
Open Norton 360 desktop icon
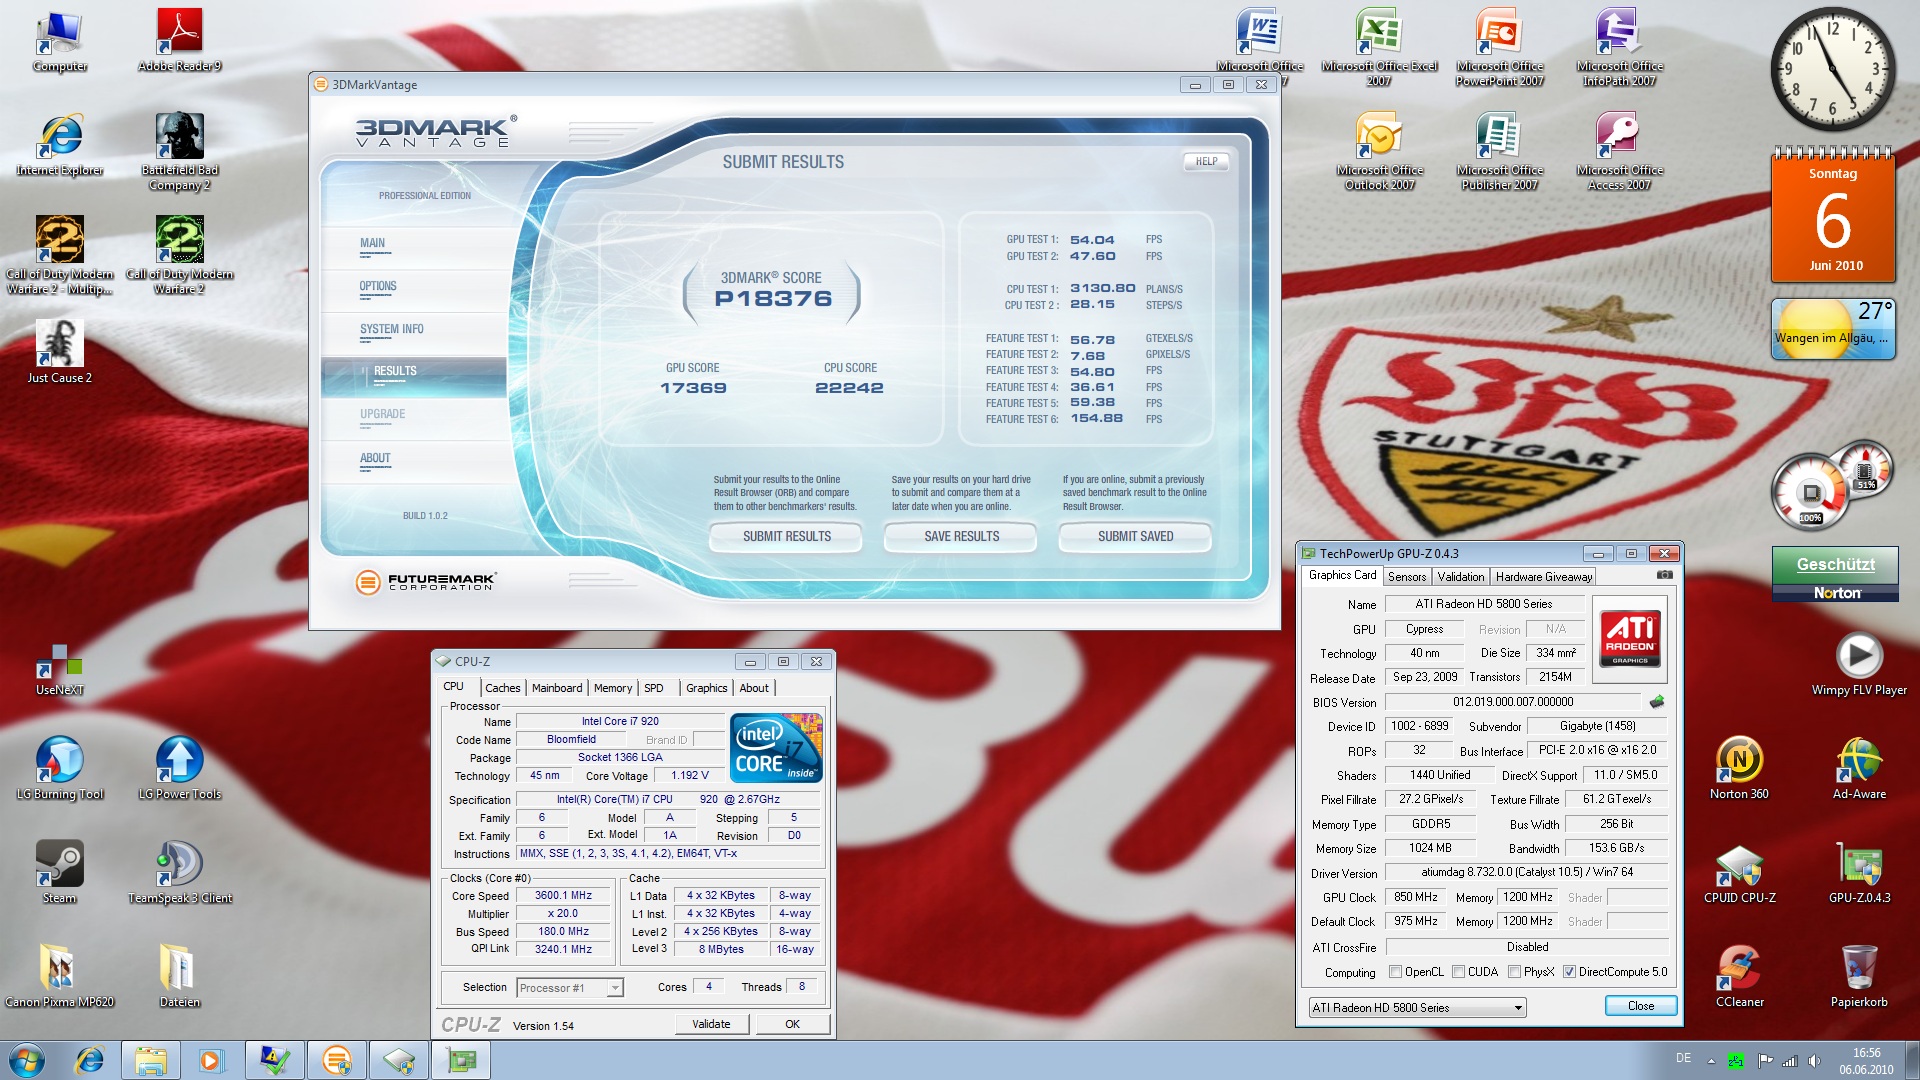pyautogui.click(x=1739, y=769)
